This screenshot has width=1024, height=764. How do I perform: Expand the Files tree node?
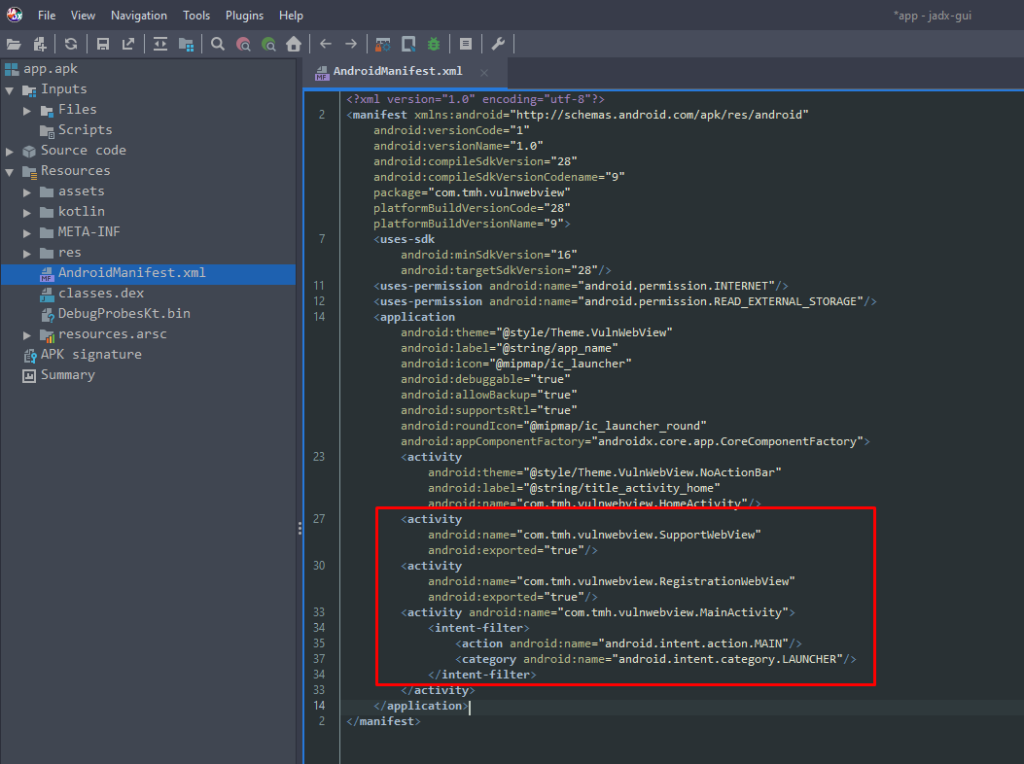pyautogui.click(x=27, y=111)
